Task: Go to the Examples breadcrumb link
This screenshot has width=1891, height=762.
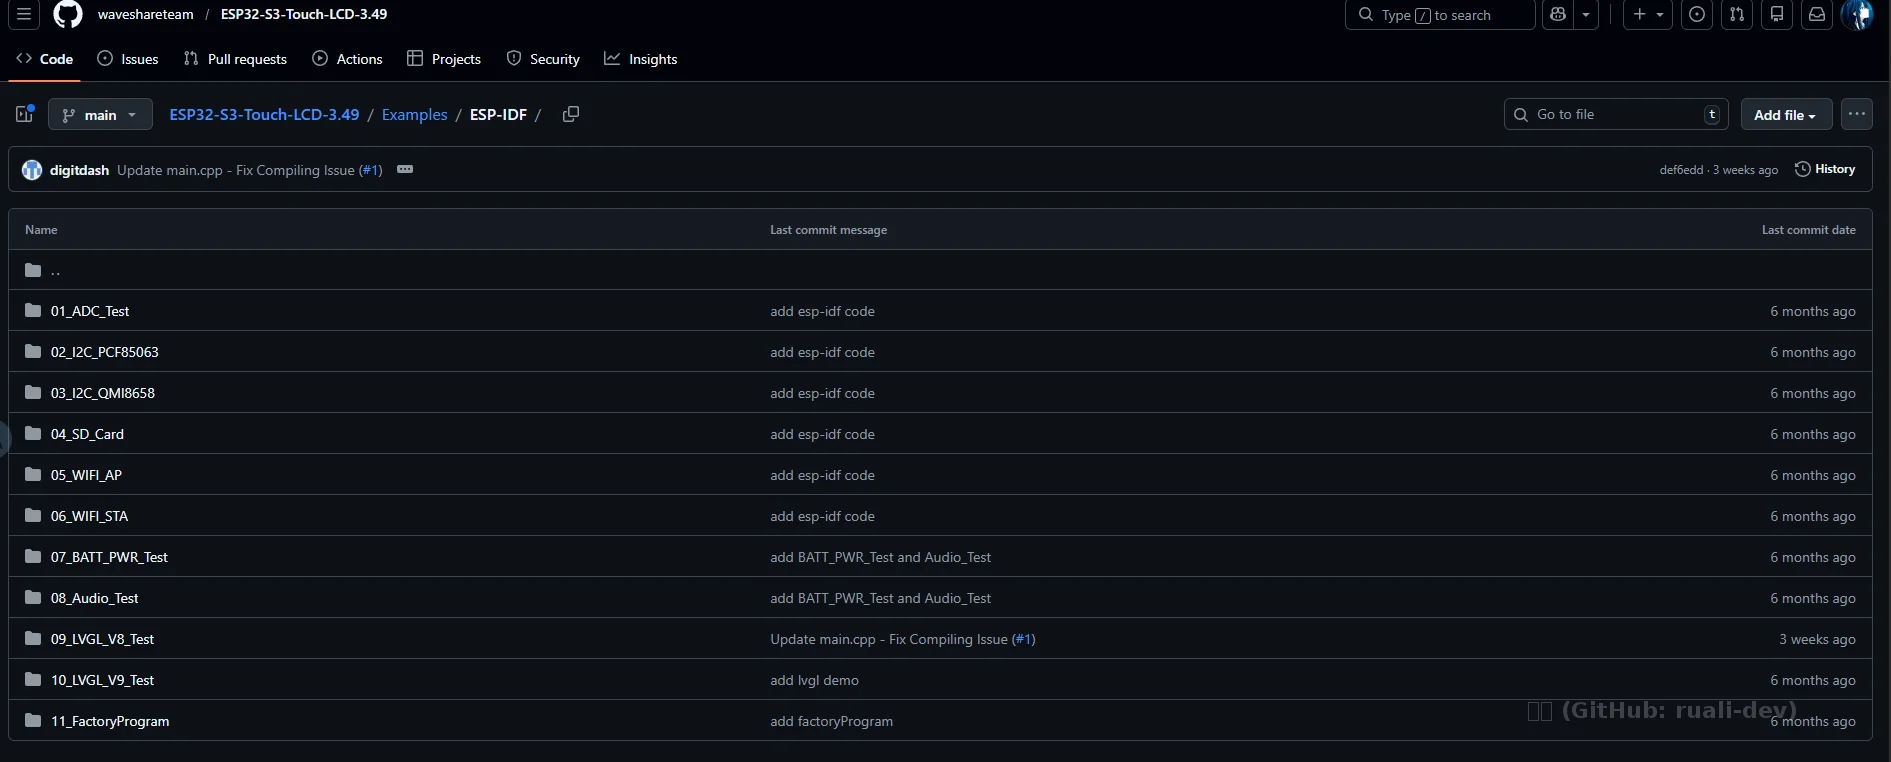Action: tap(414, 115)
